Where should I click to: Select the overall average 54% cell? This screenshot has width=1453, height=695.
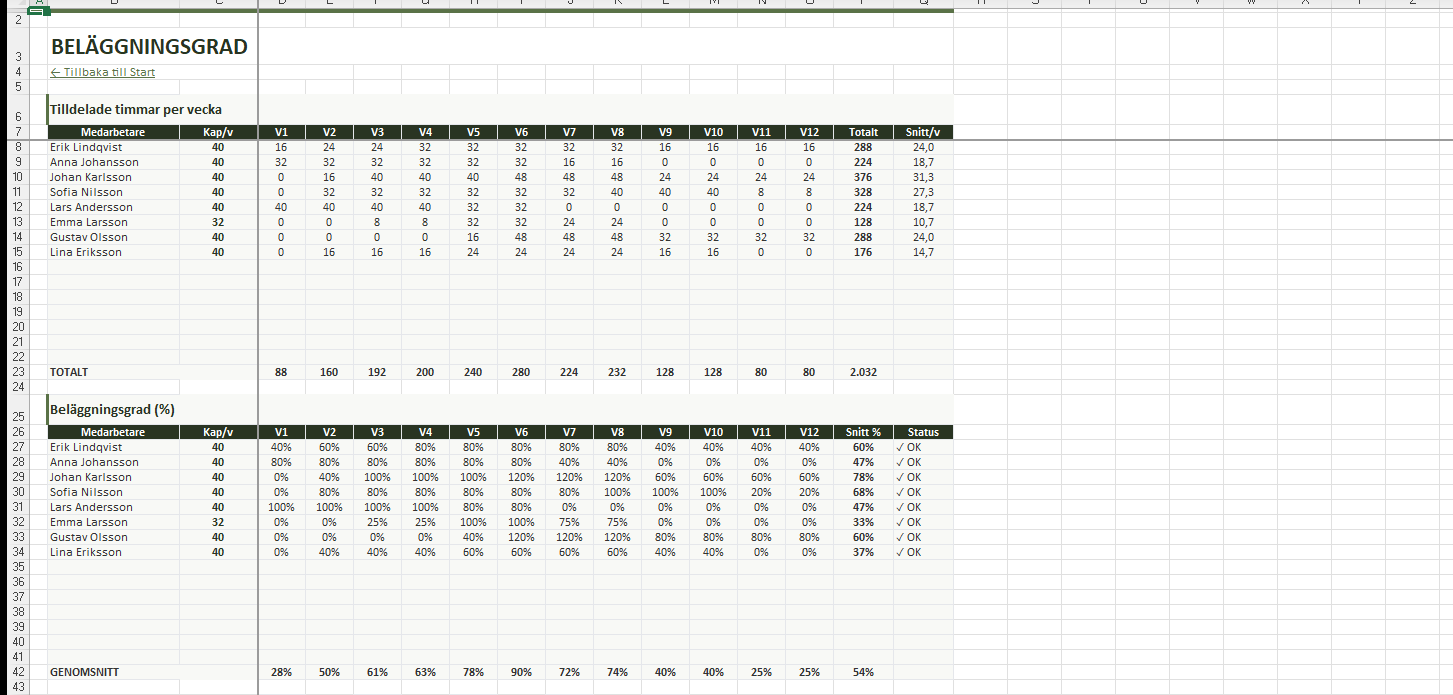[x=863, y=672]
